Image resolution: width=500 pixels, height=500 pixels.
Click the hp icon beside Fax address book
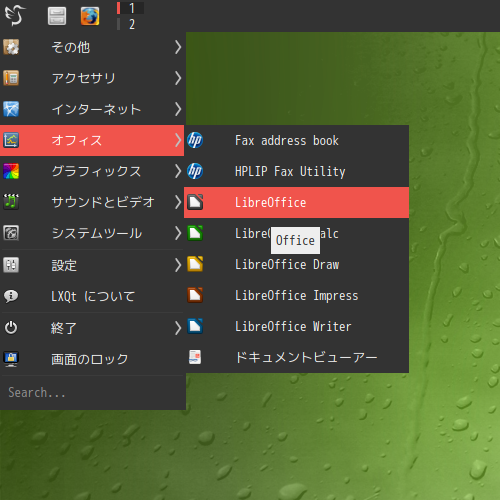[x=195, y=140]
